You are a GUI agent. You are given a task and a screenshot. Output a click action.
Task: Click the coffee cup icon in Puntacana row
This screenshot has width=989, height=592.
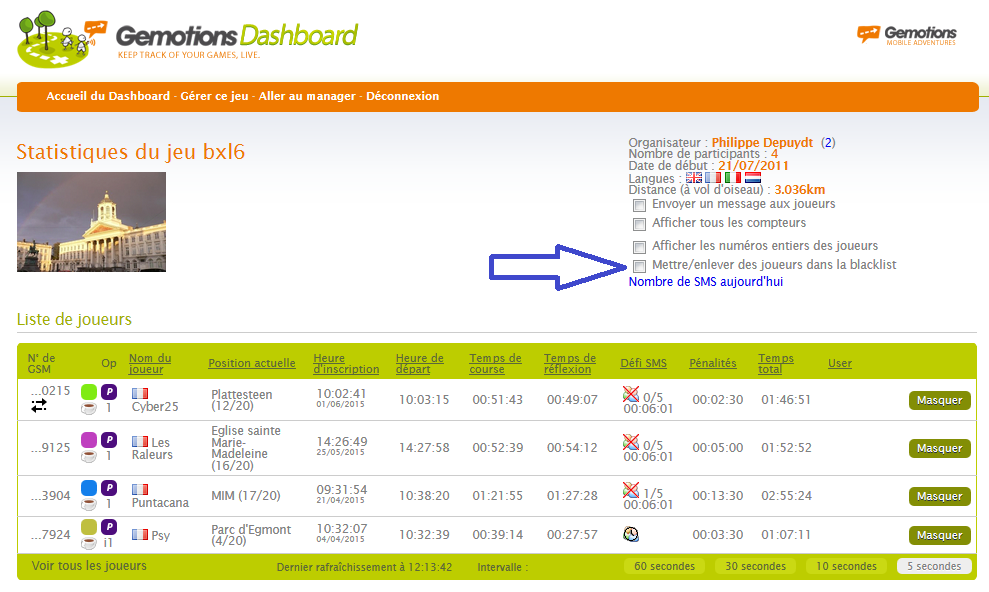coord(89,504)
